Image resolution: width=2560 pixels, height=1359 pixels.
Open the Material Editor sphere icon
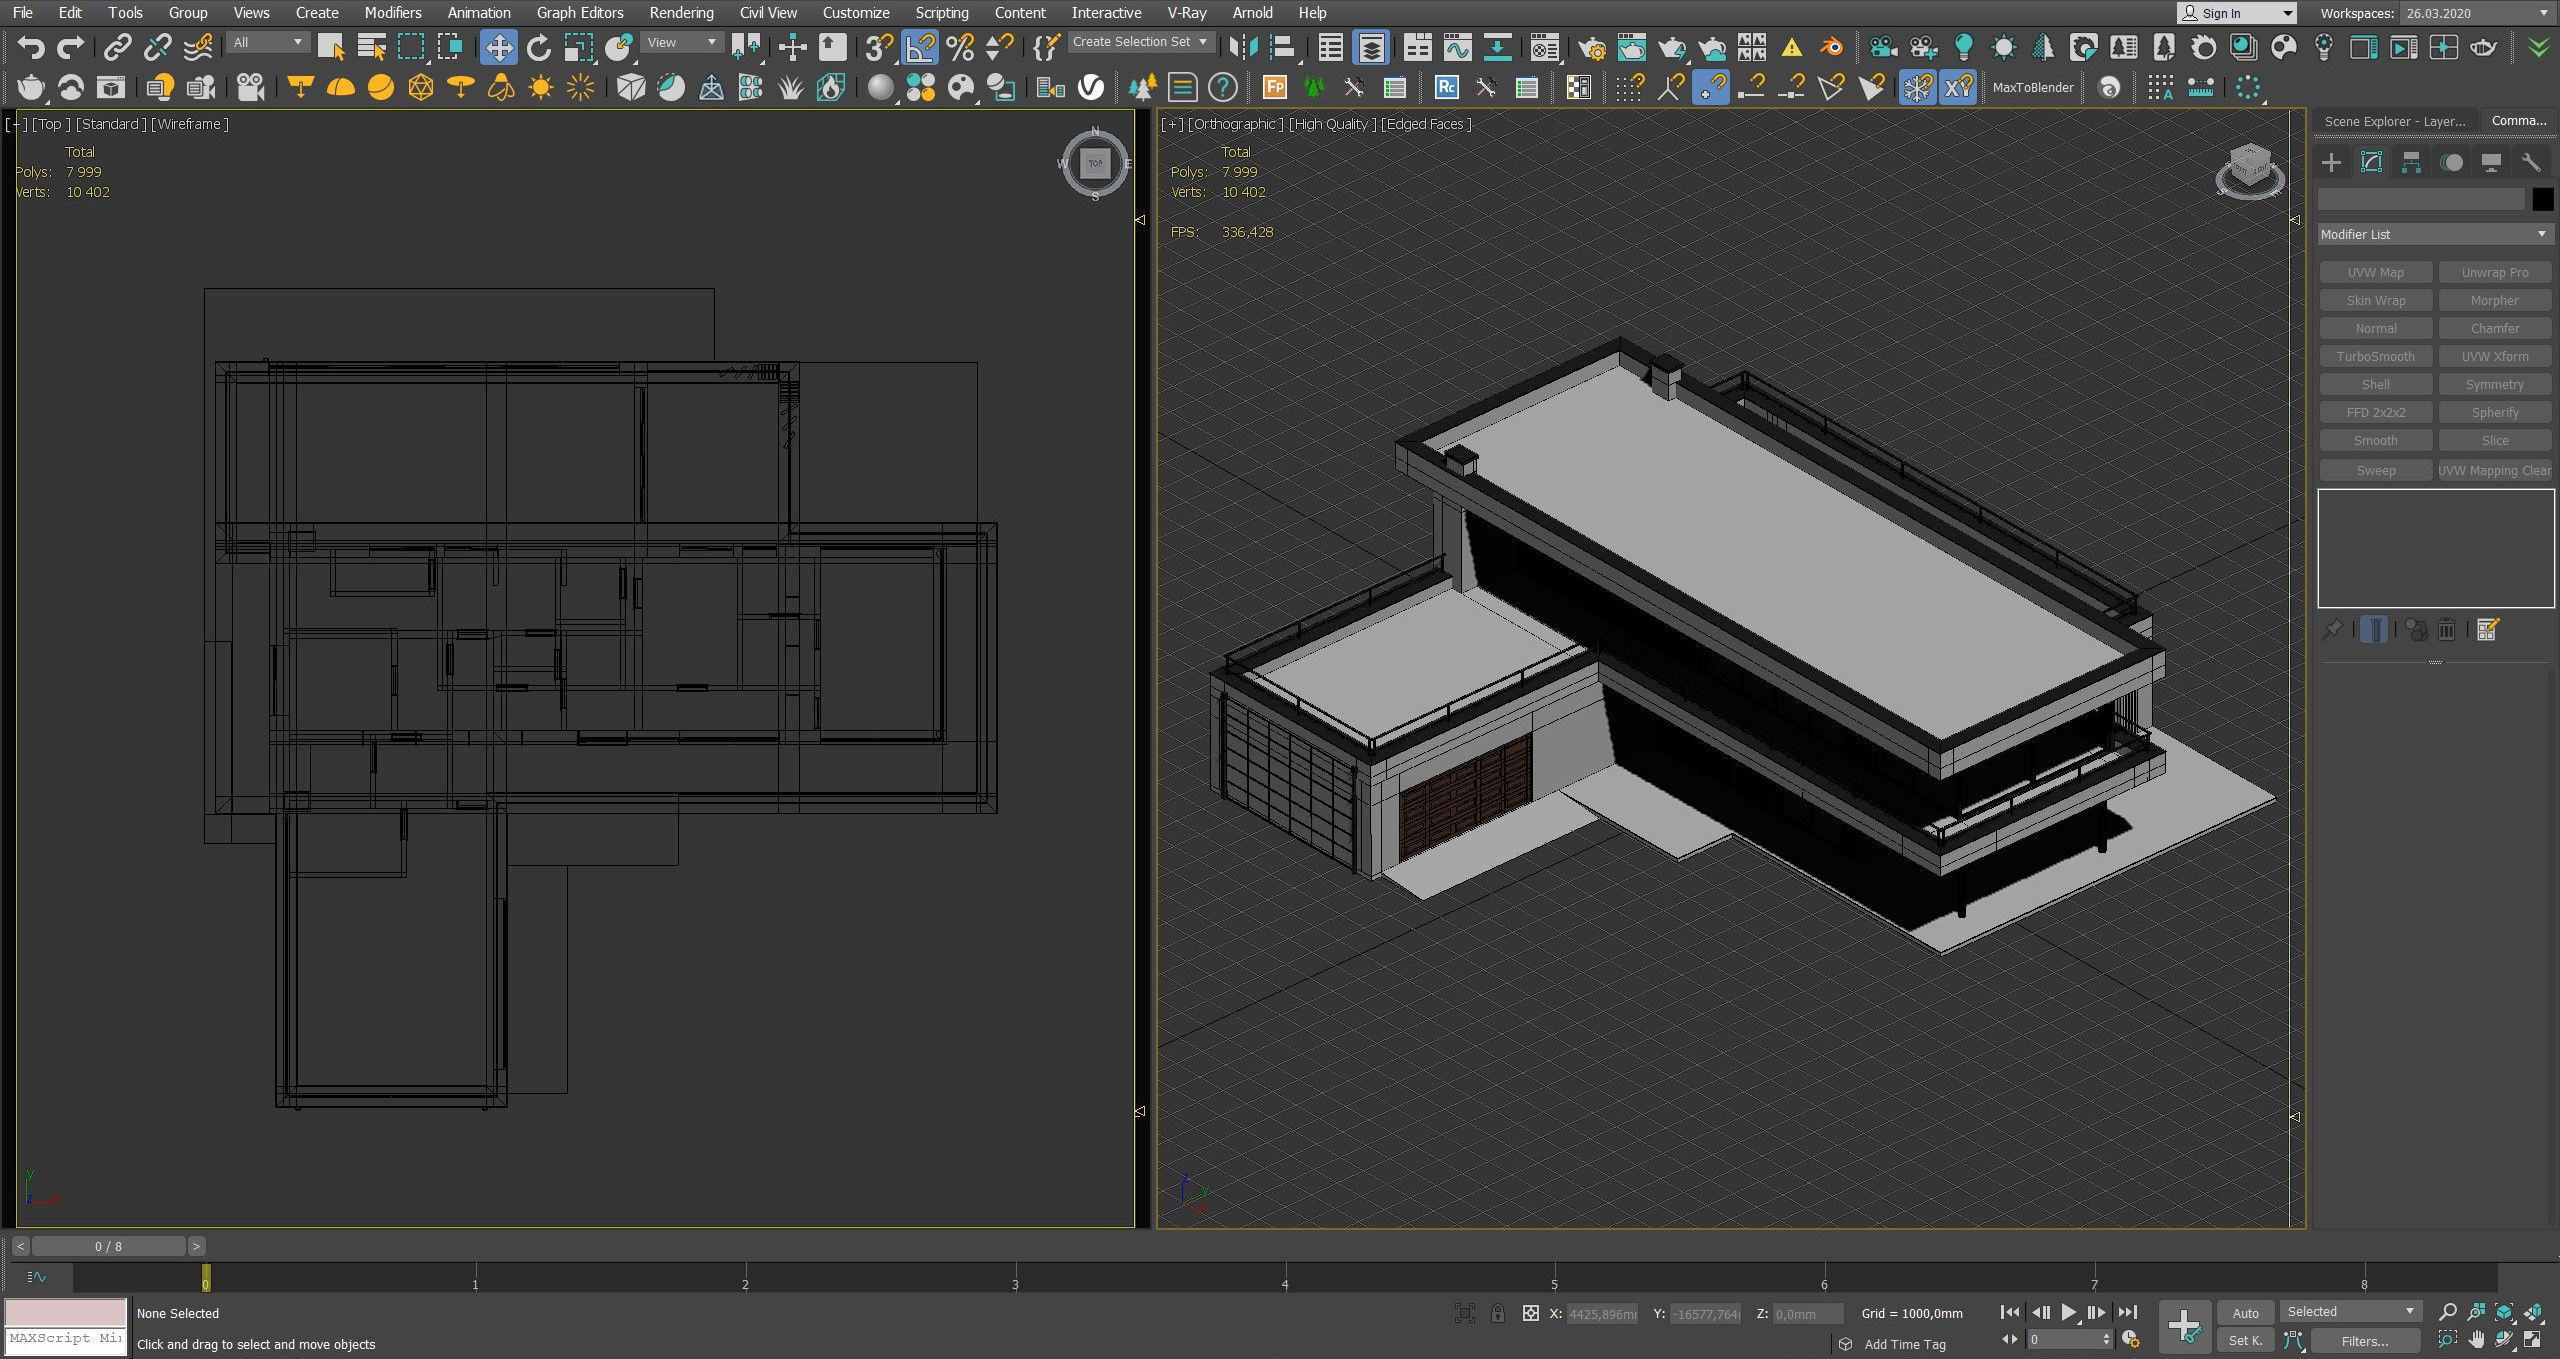coord(881,88)
